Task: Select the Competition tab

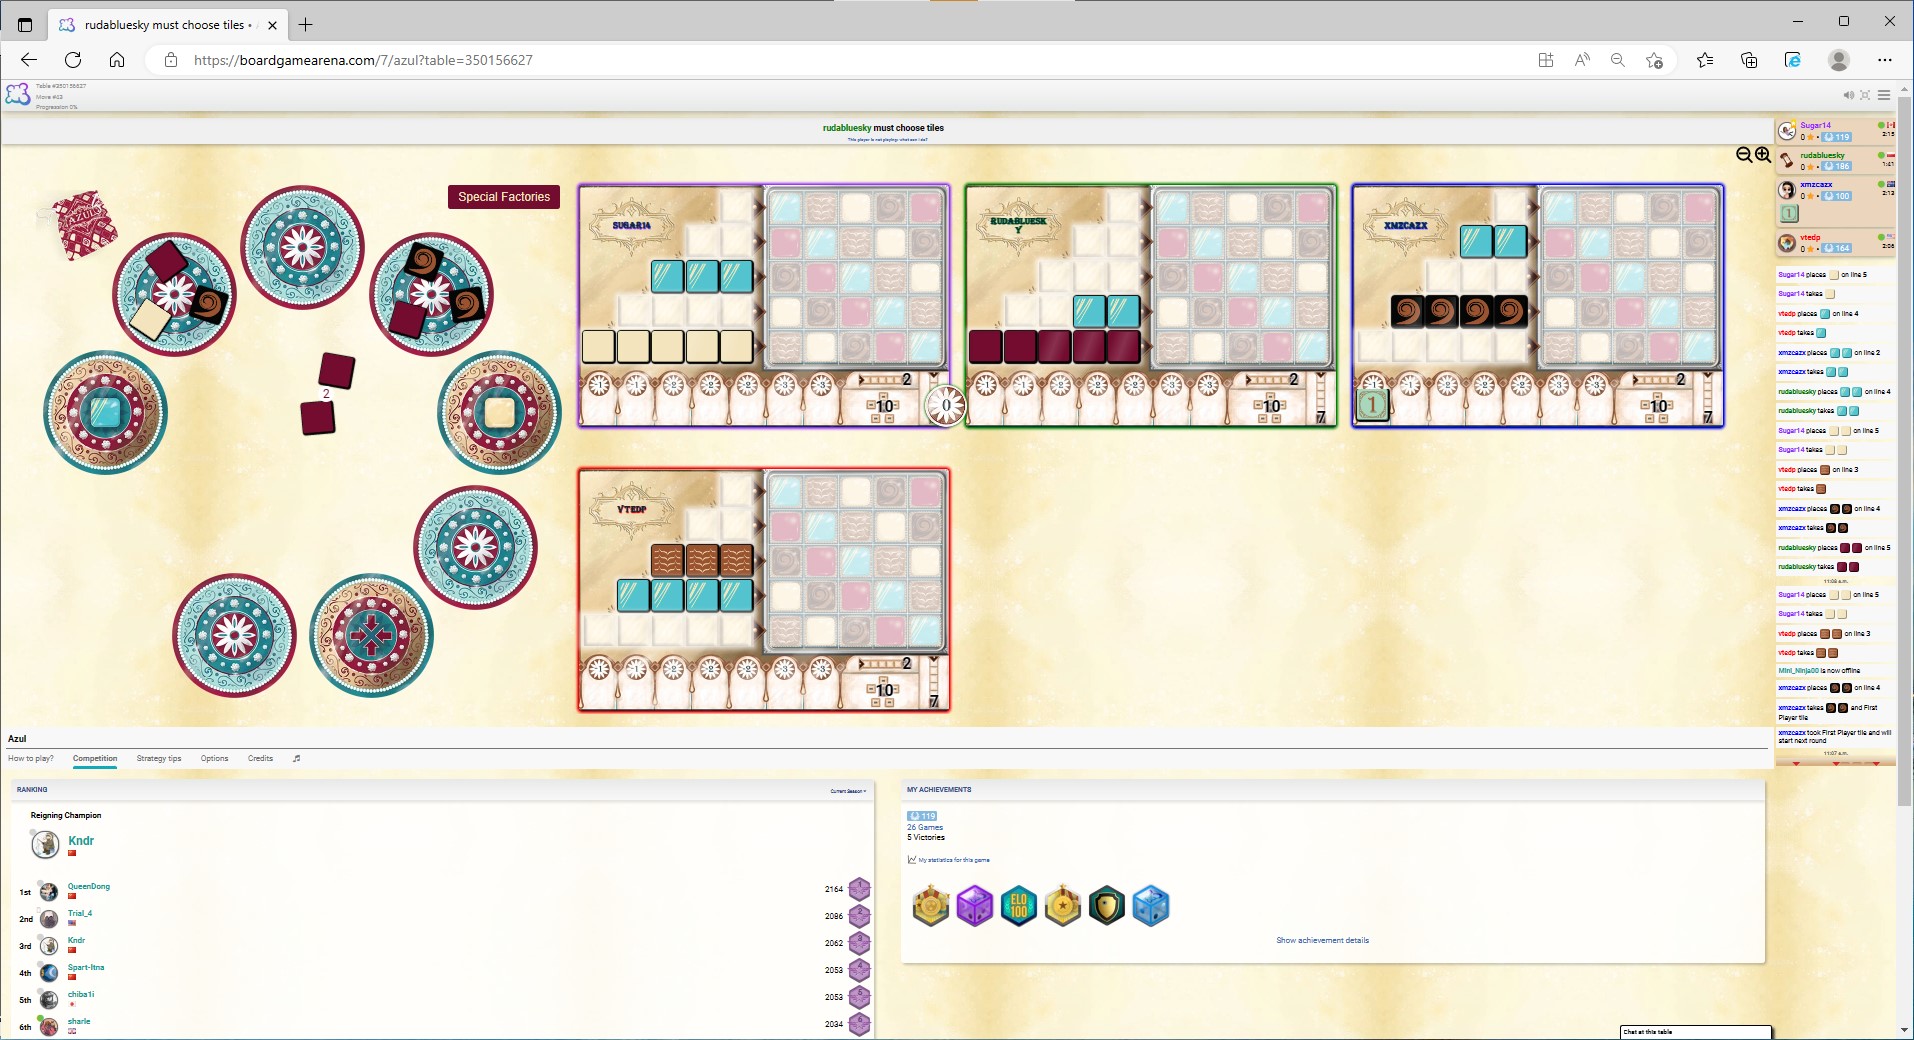Action: (95, 758)
